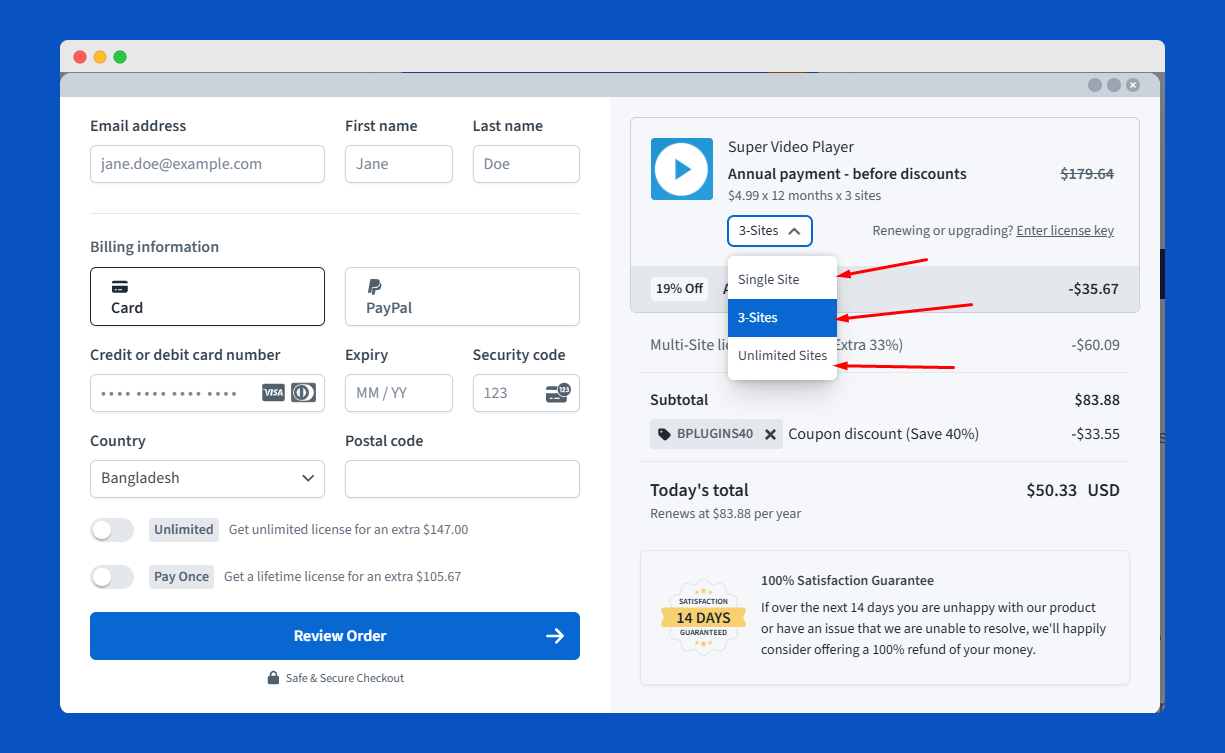Click the Visa icon on the card field
1225x753 pixels.
272,393
